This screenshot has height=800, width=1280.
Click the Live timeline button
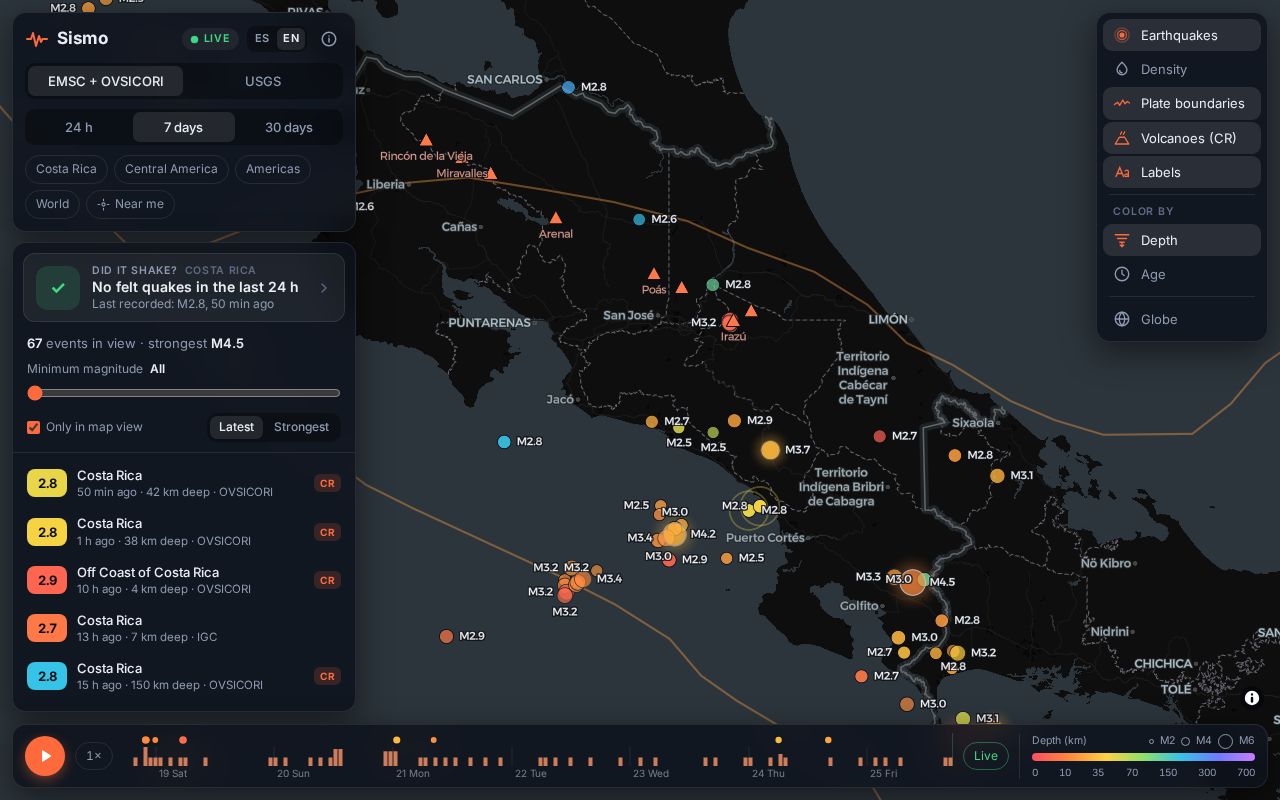pos(986,756)
